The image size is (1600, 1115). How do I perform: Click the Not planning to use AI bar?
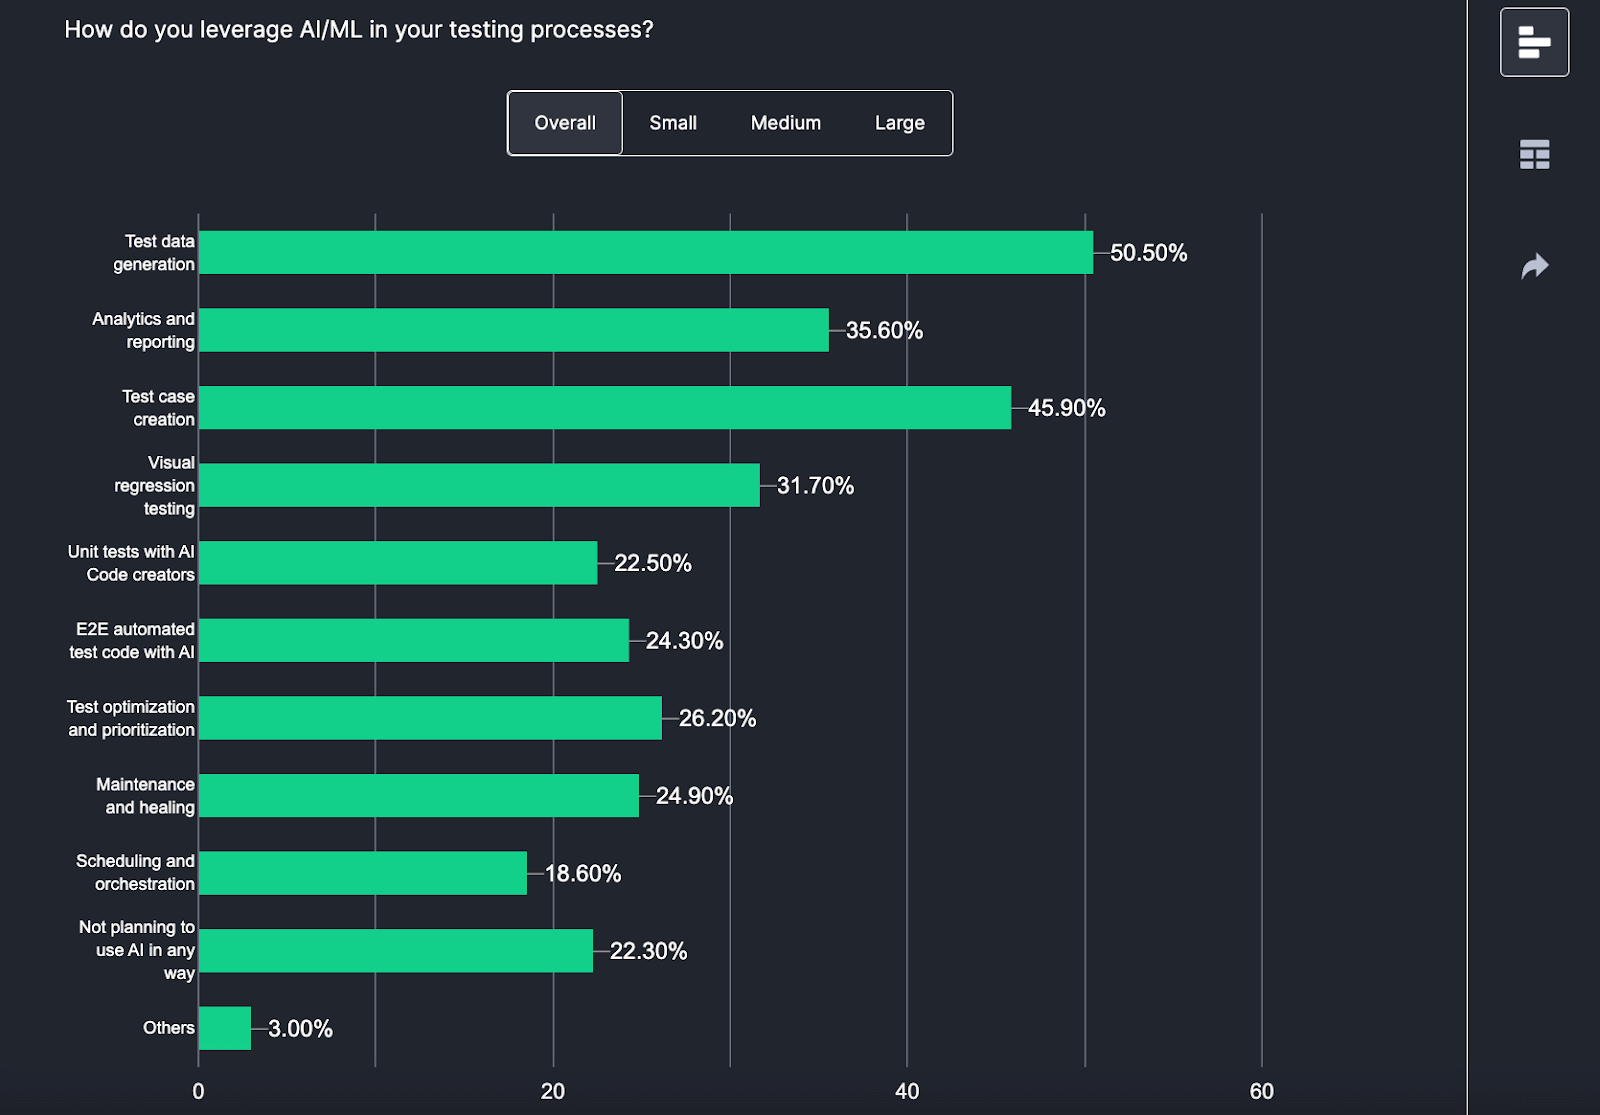395,951
